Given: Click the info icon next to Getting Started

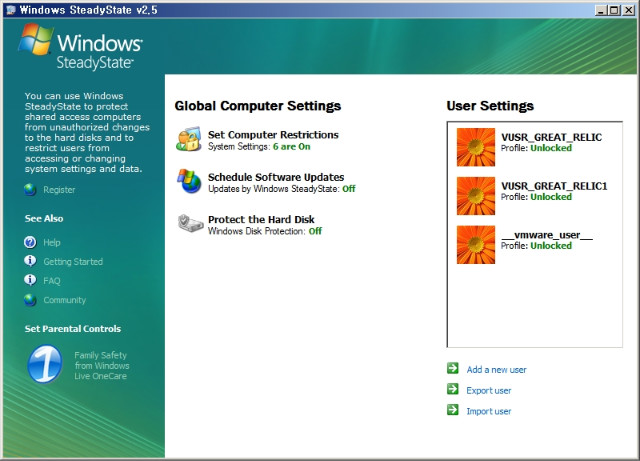Looking at the screenshot, I should click(x=30, y=261).
